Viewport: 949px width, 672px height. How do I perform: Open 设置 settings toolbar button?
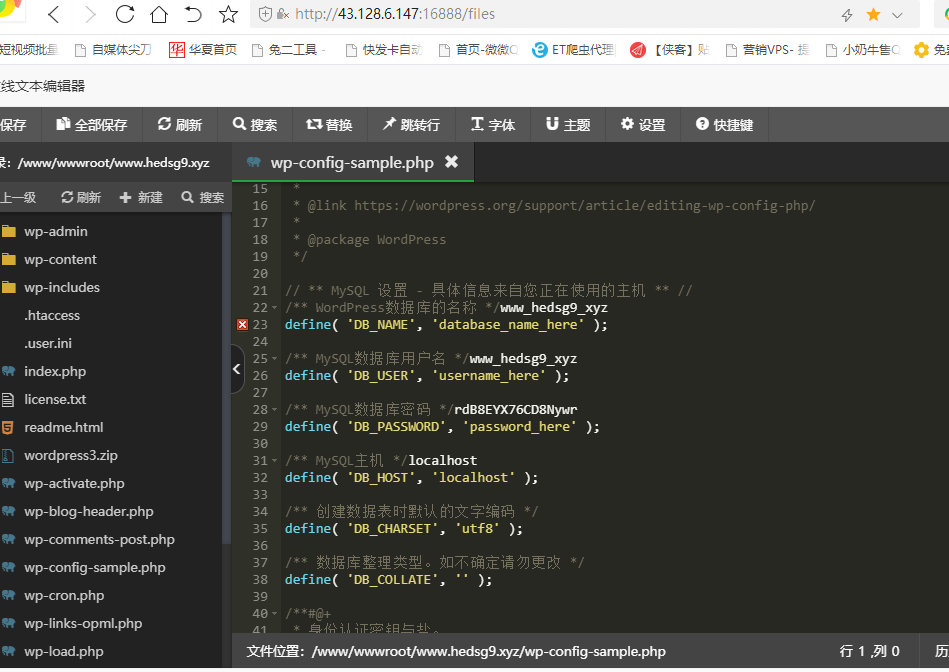click(643, 125)
